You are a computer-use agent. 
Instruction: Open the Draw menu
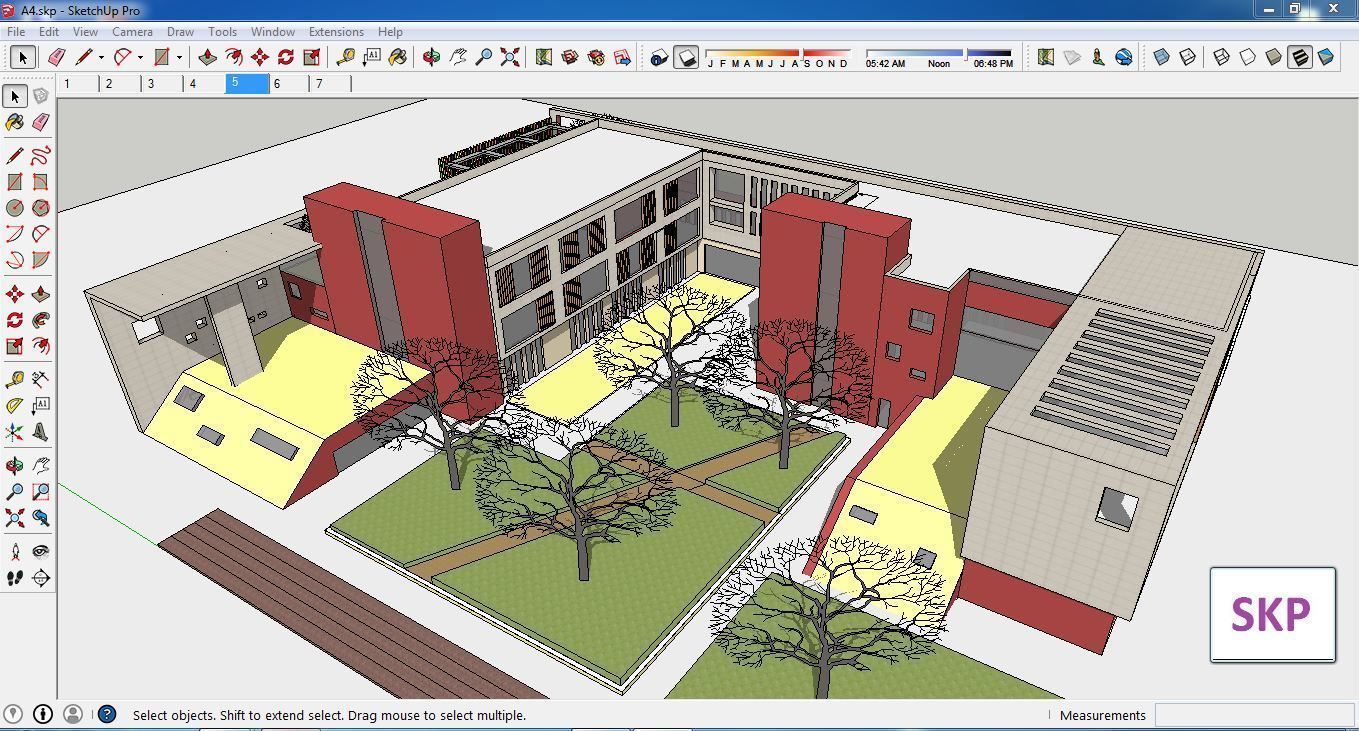[x=180, y=31]
